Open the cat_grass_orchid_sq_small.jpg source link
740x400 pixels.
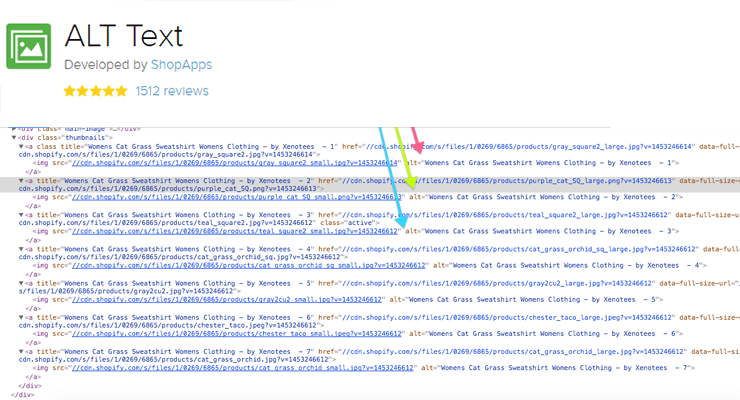(x=248, y=266)
